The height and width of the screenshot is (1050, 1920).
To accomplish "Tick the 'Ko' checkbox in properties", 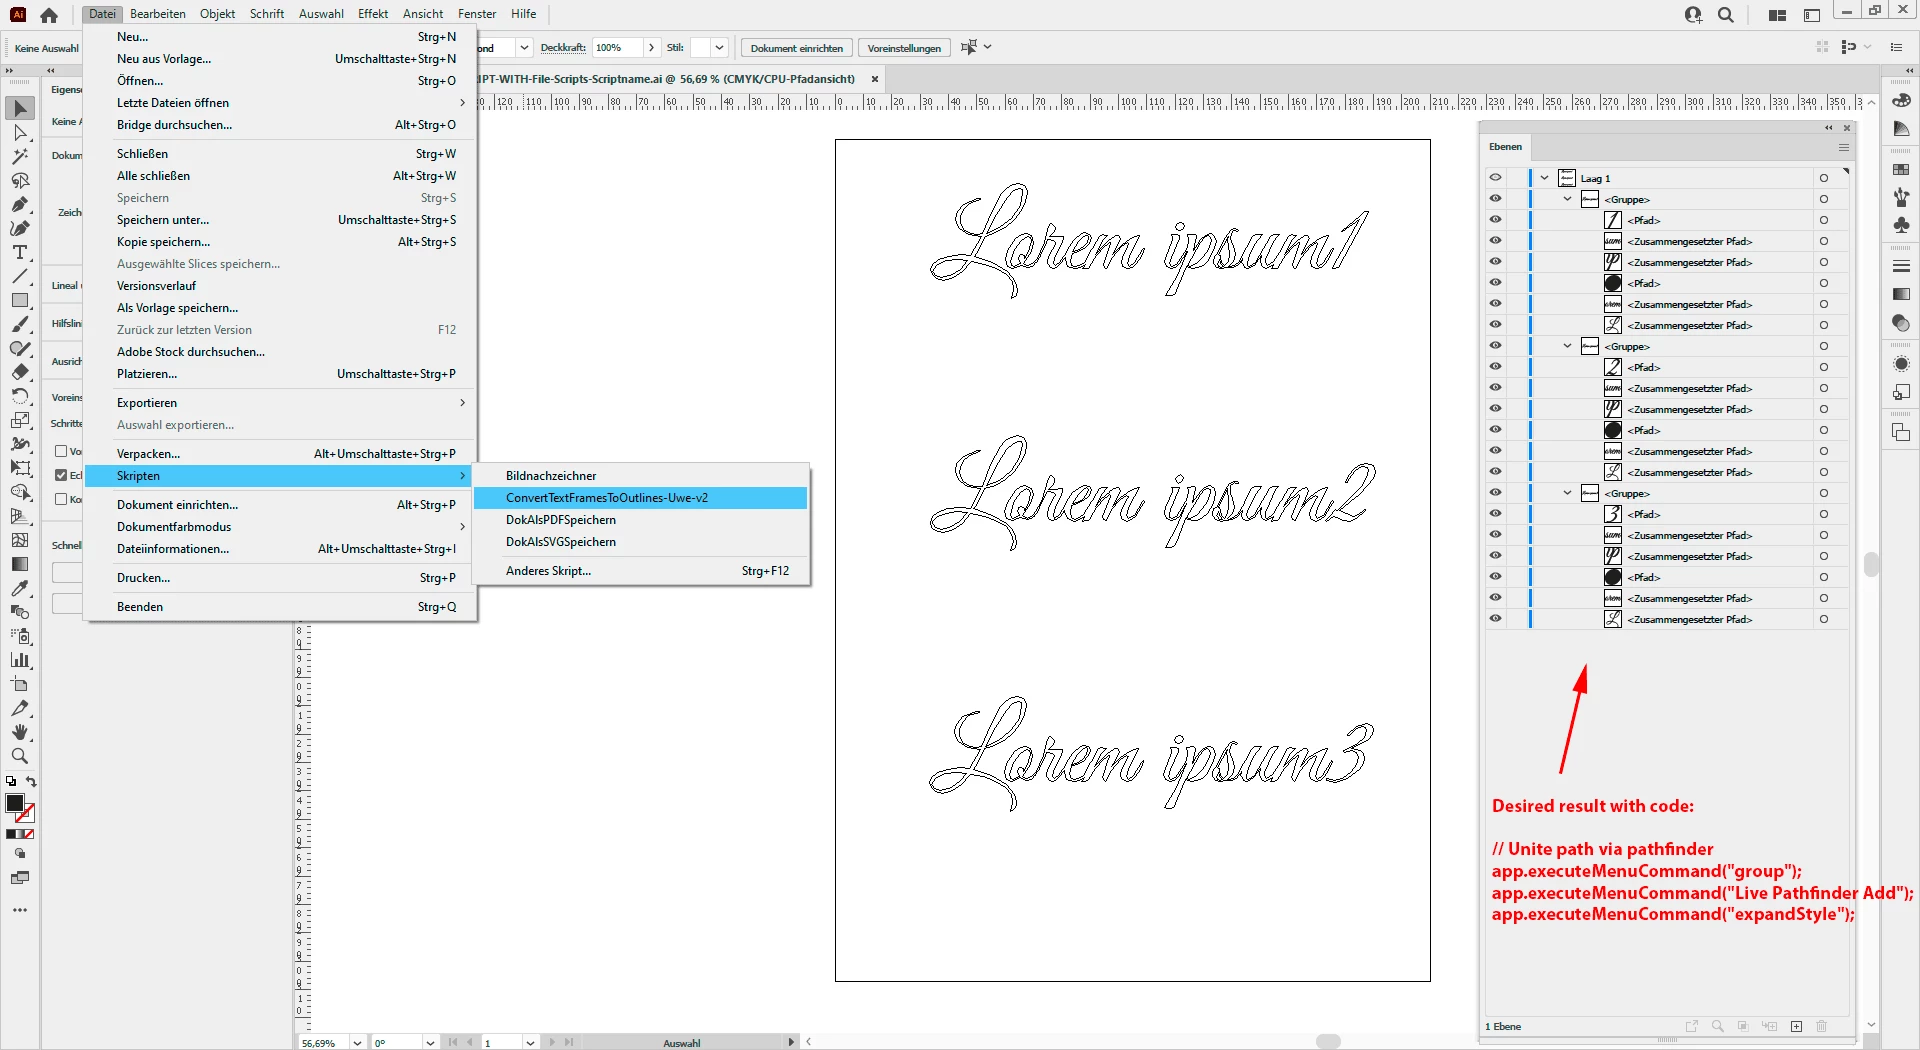I will (61, 499).
